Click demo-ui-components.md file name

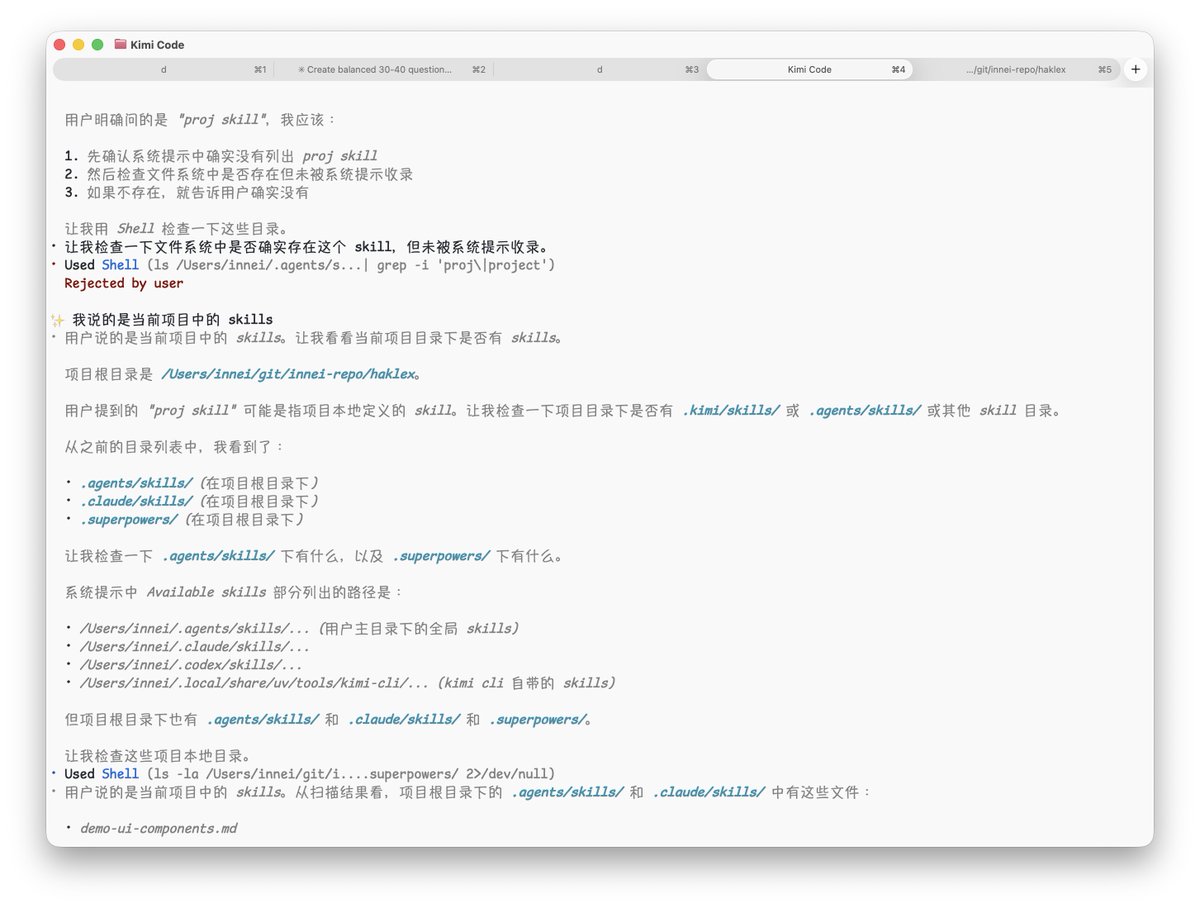pyautogui.click(x=159, y=828)
